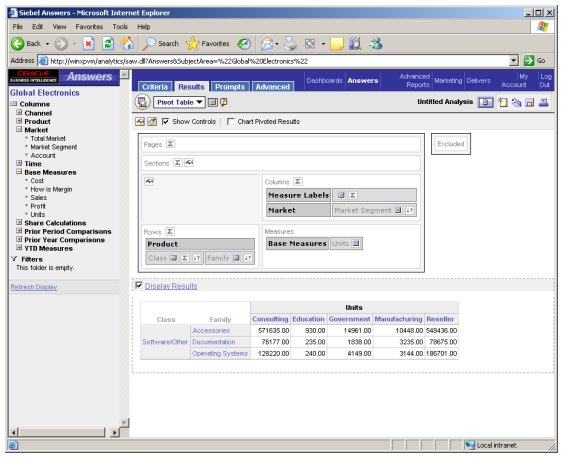
Task: Click the Measure Labels sigma icon
Action: coord(353,195)
